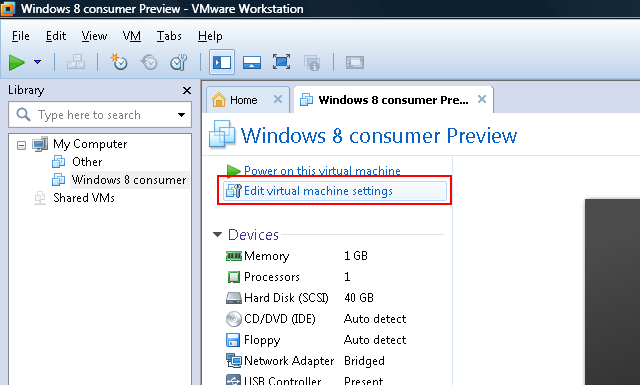This screenshot has width=640, height=385.
Task: Click the search magnifier icon
Action: (23, 115)
